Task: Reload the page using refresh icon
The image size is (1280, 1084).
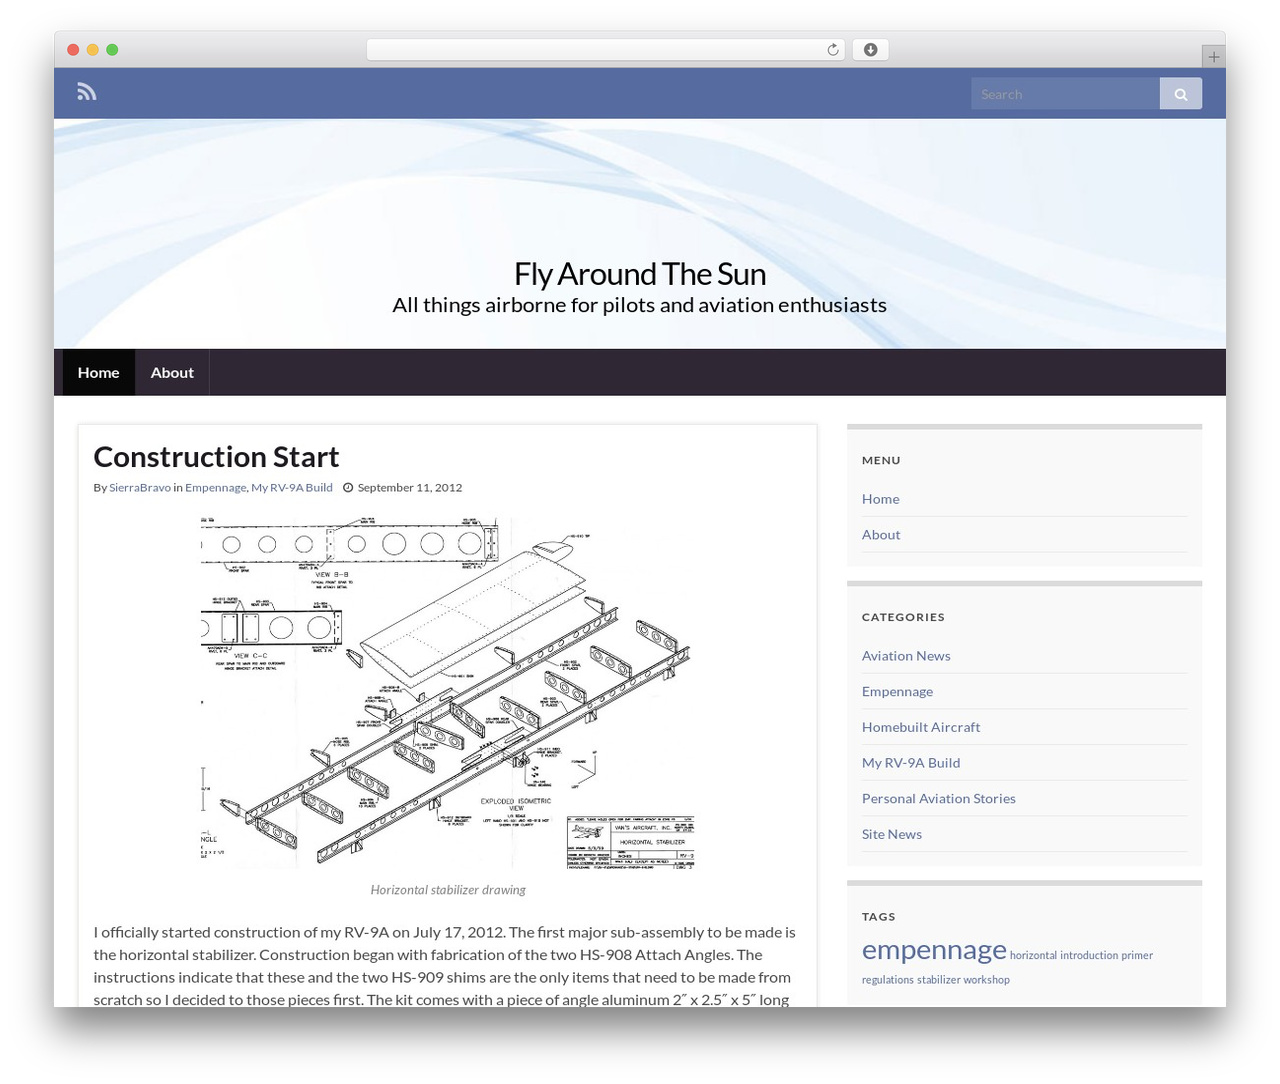Action: tap(833, 50)
